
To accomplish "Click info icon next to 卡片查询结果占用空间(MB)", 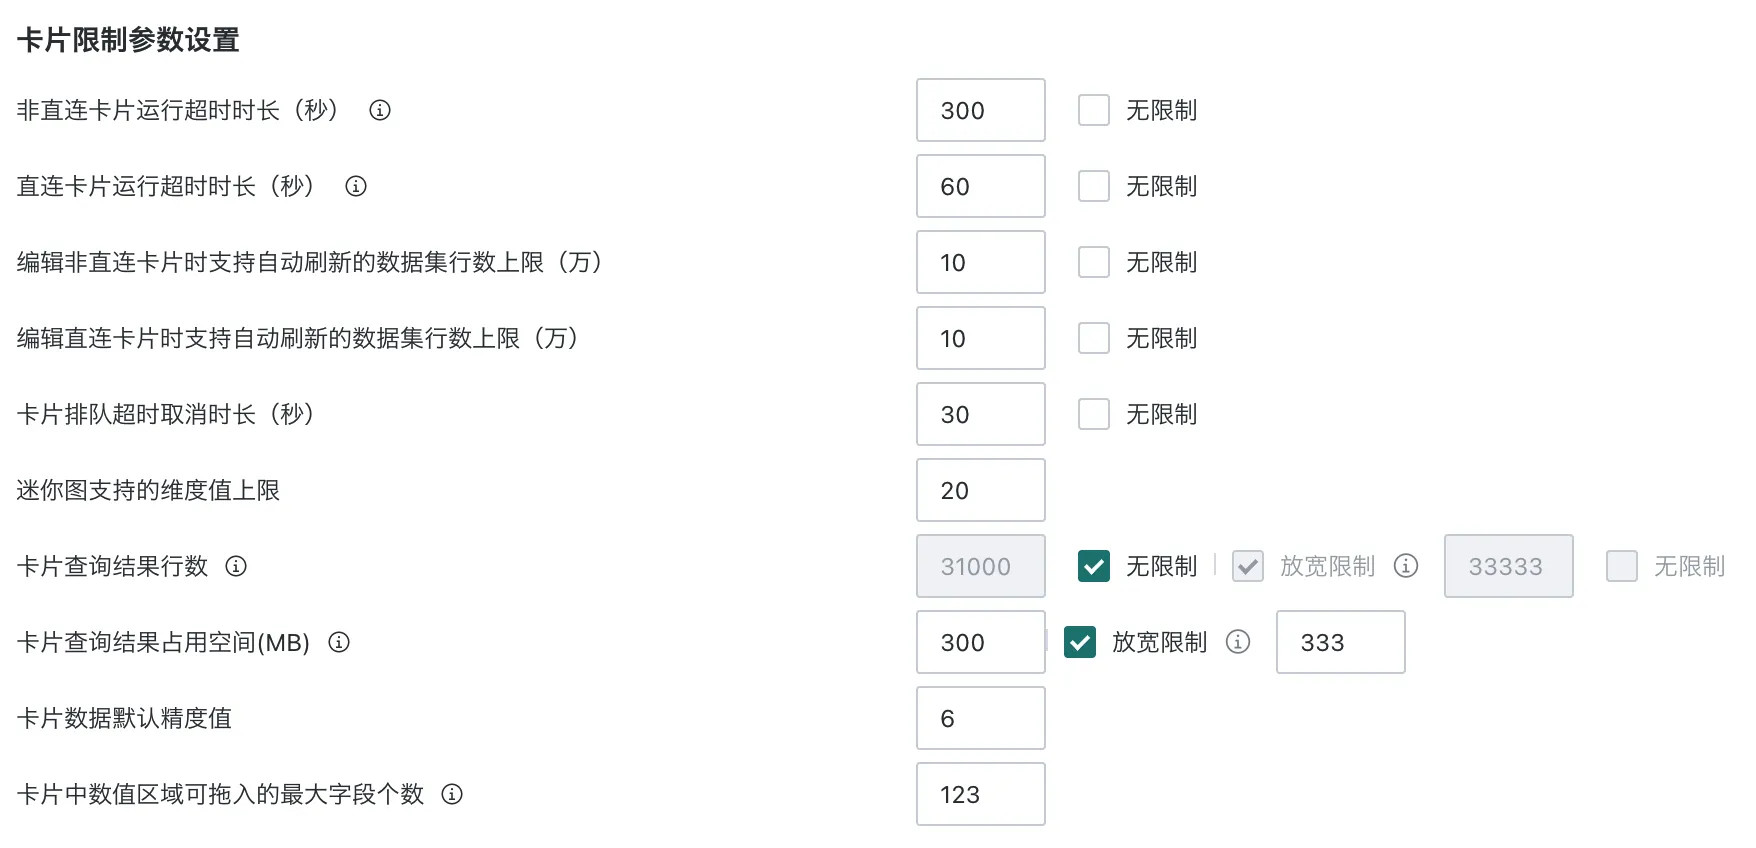I will [x=339, y=642].
